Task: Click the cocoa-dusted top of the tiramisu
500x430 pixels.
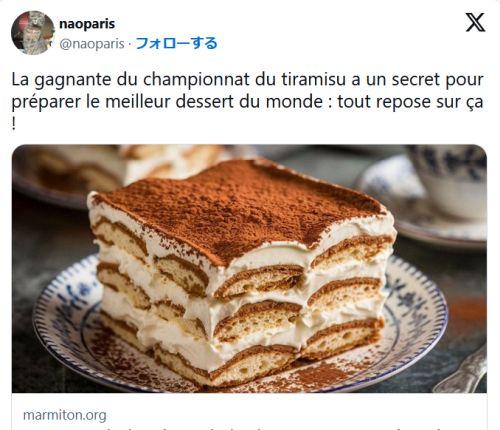Action: pyautogui.click(x=240, y=207)
